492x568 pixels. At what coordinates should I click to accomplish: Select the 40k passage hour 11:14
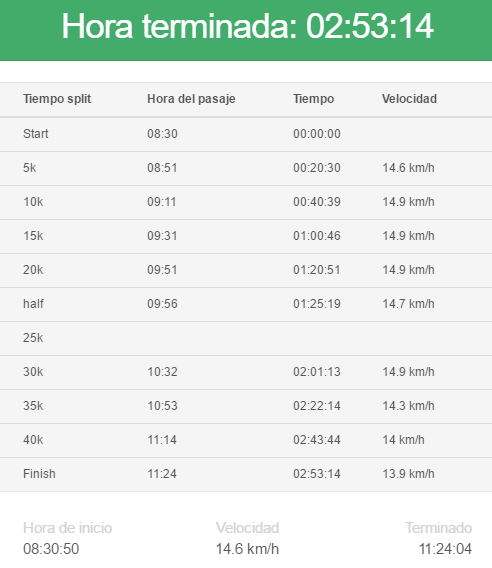(x=162, y=440)
